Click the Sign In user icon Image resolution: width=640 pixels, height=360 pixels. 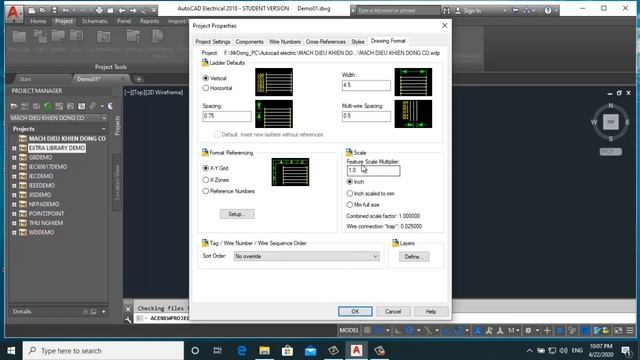458,11
